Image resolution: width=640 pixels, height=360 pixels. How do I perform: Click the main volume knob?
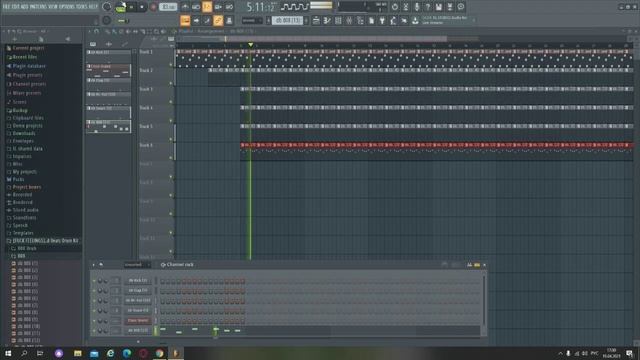107,7
